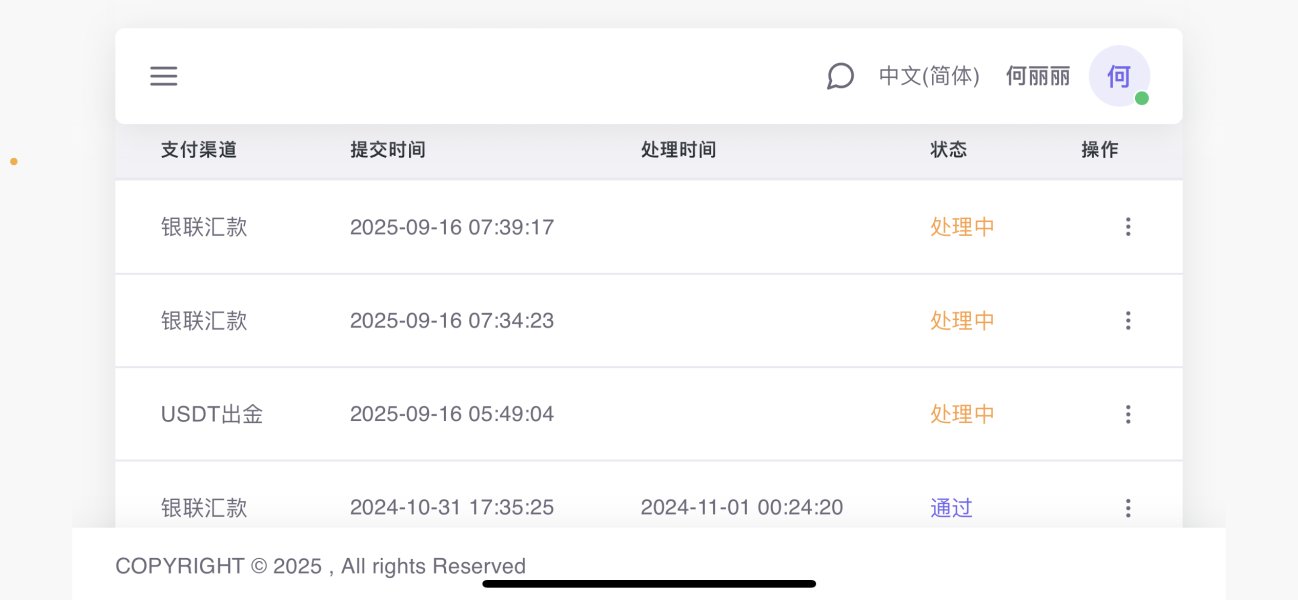This screenshot has width=1298, height=600.
Task: Open the 何丽丽 account menu
Action: (1038, 76)
